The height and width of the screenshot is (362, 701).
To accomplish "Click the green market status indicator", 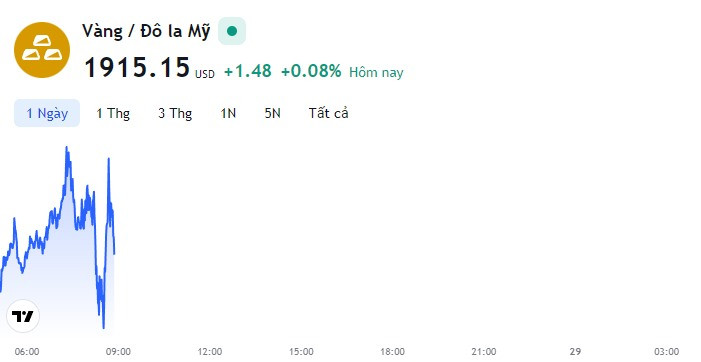I will (x=232, y=31).
